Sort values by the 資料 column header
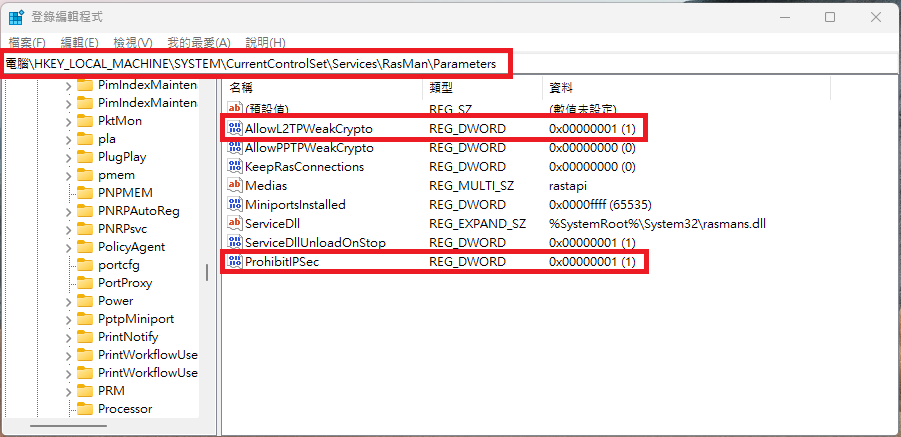This screenshot has width=901, height=437. tap(687, 87)
